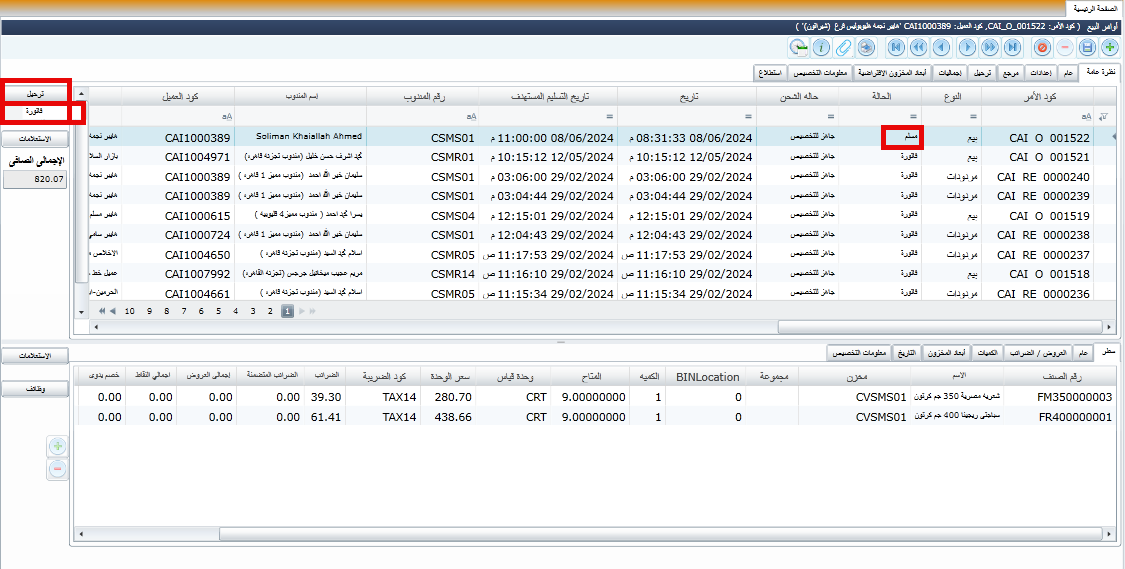
Task: Click the save floppy disk icon
Action: (x=1087, y=47)
